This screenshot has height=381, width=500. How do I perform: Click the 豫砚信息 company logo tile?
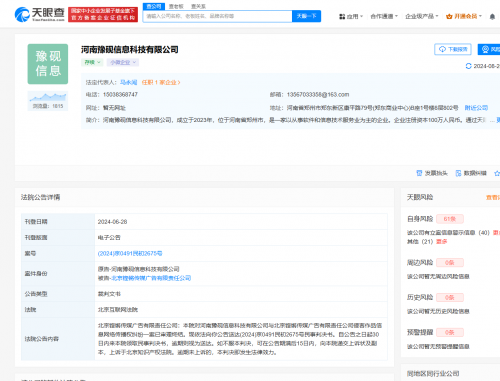coord(48,64)
